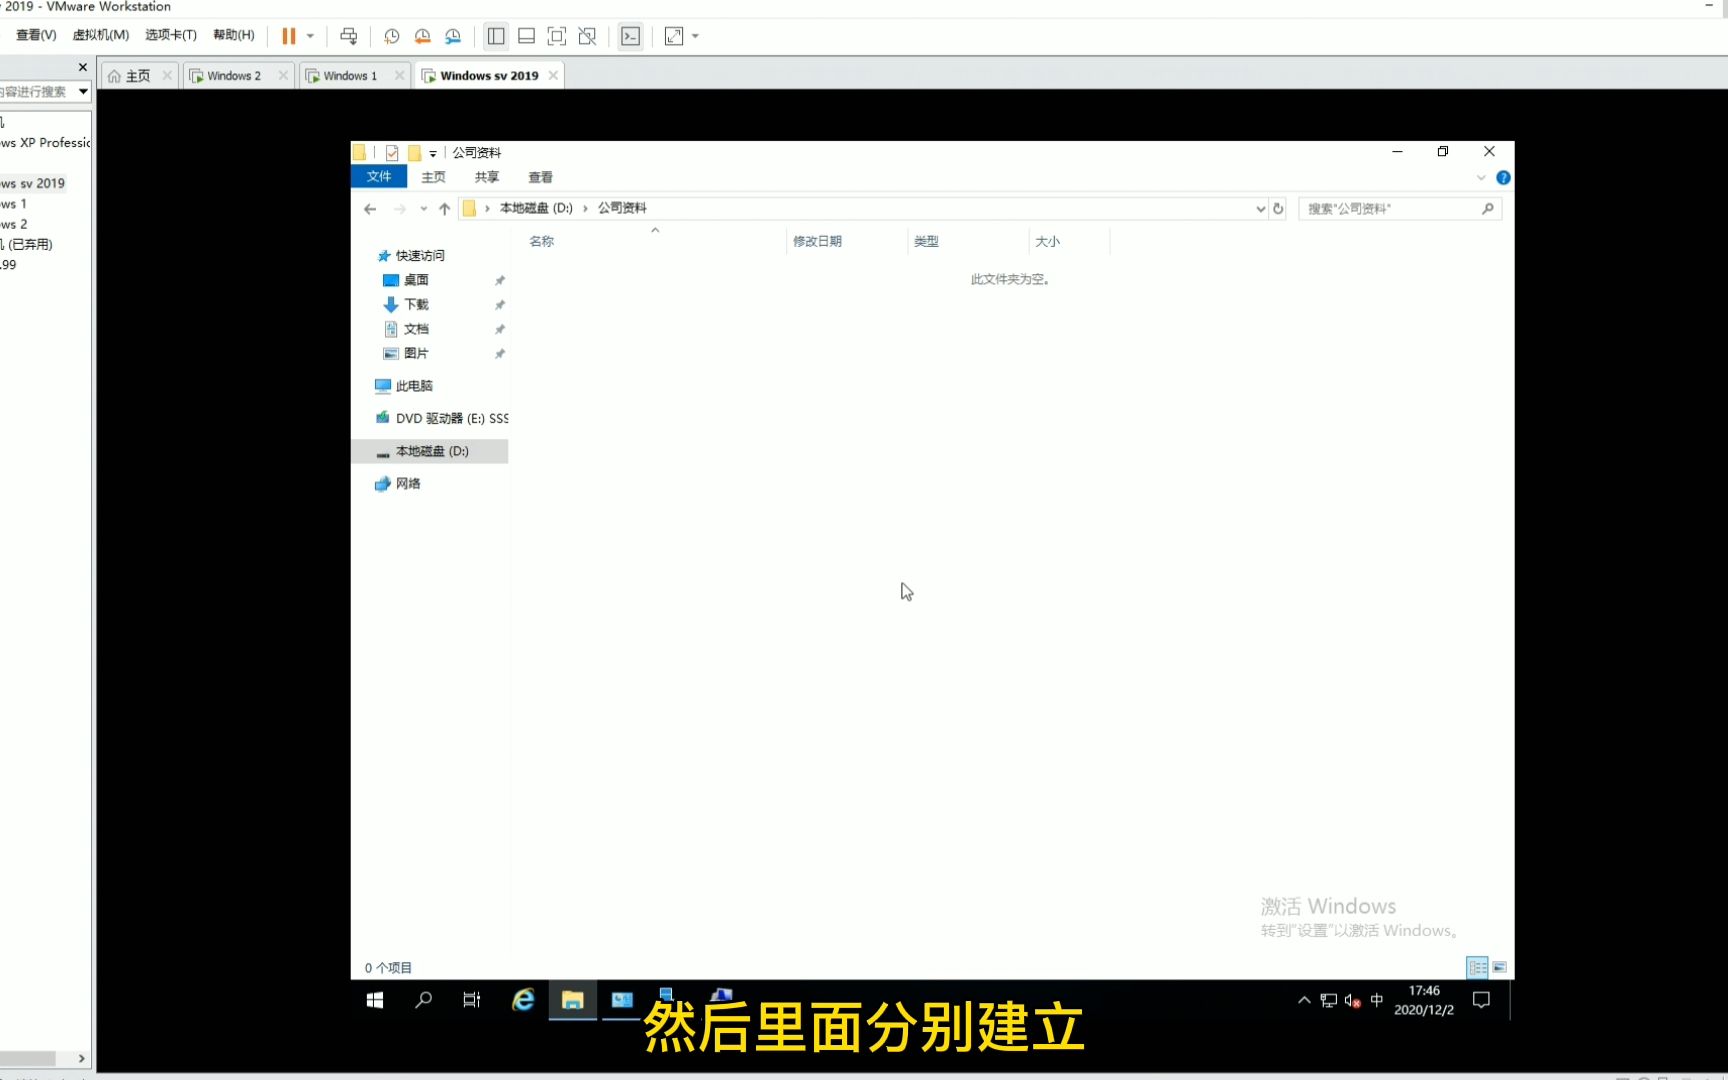1728x1080 pixels.
Task: Open the 帮助(H) menu
Action: pyautogui.click(x=234, y=35)
